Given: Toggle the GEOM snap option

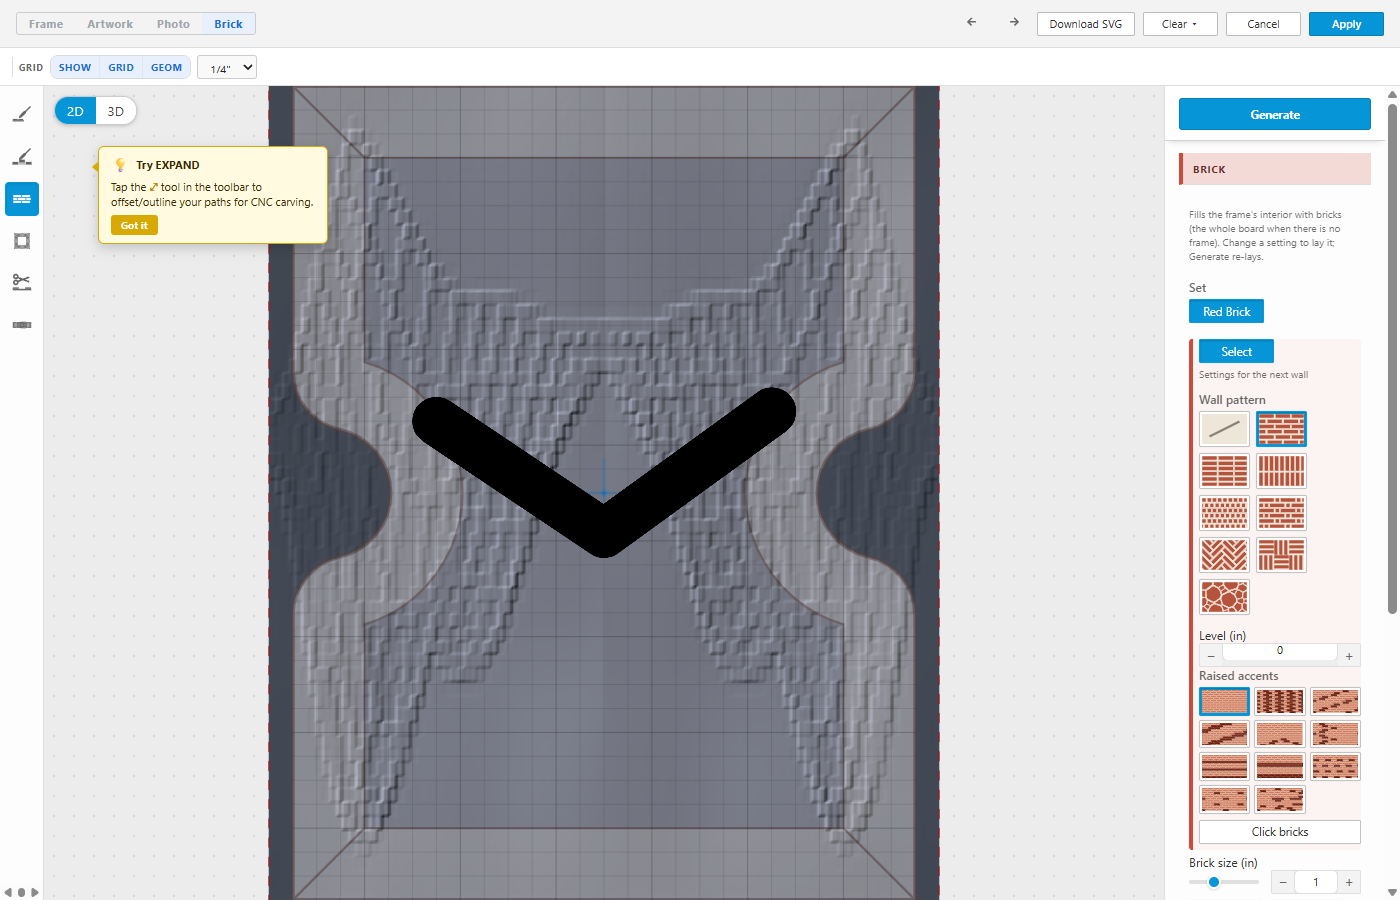Looking at the screenshot, I should [x=167, y=68].
